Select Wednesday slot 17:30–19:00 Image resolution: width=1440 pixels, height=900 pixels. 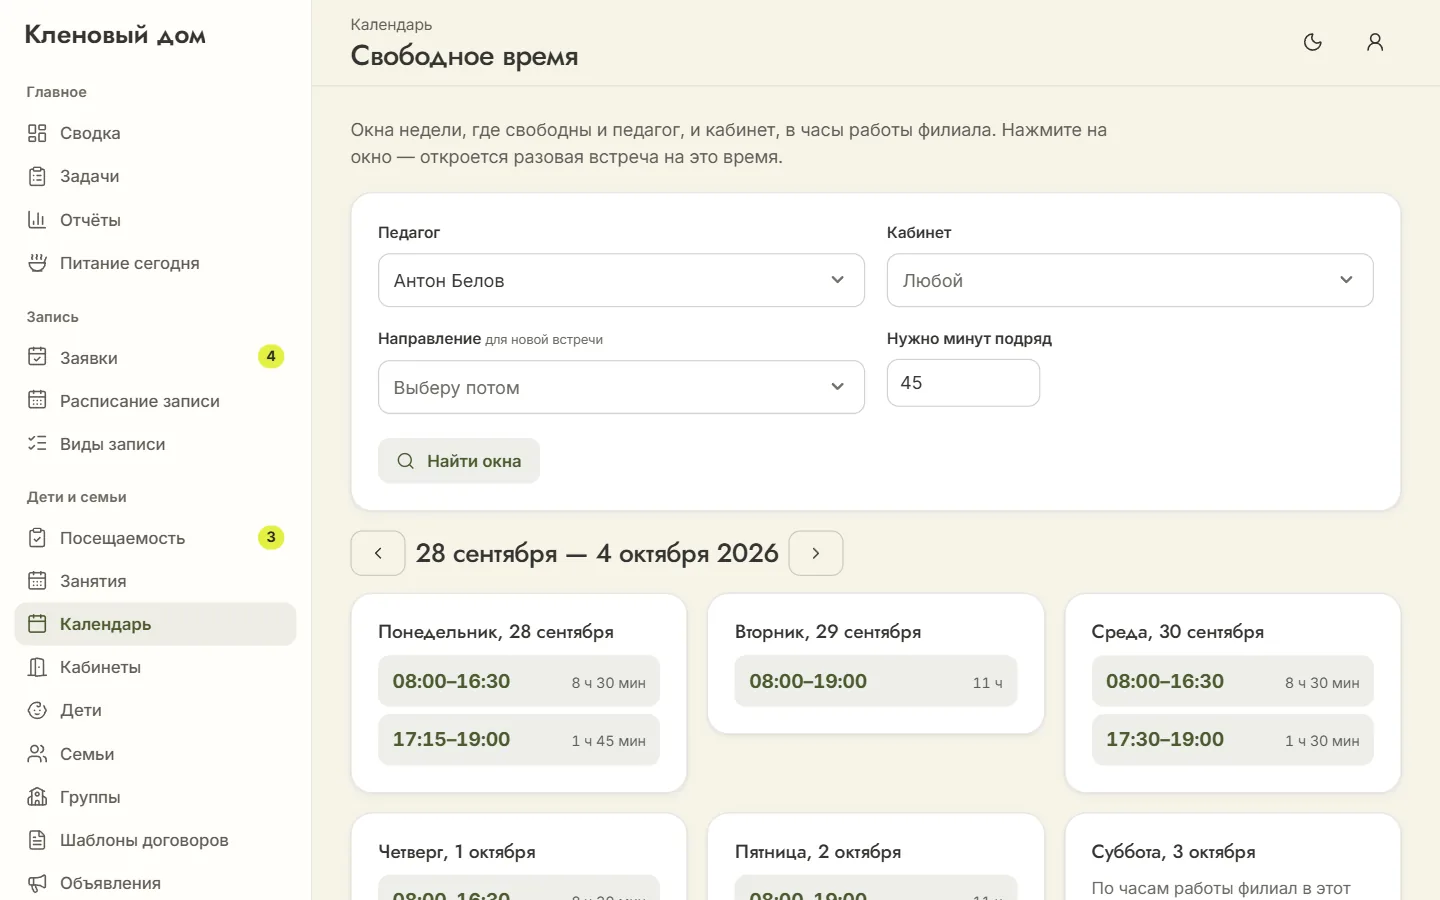tap(1232, 740)
